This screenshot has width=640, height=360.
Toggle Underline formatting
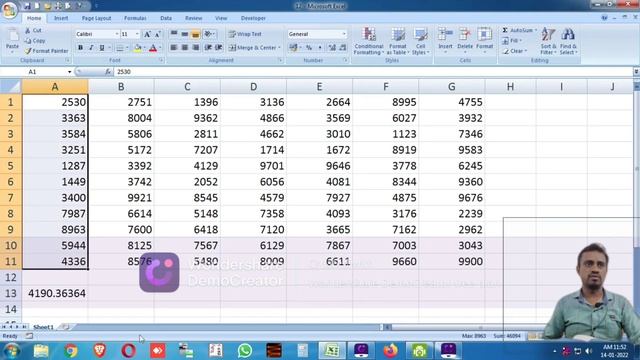pos(102,48)
